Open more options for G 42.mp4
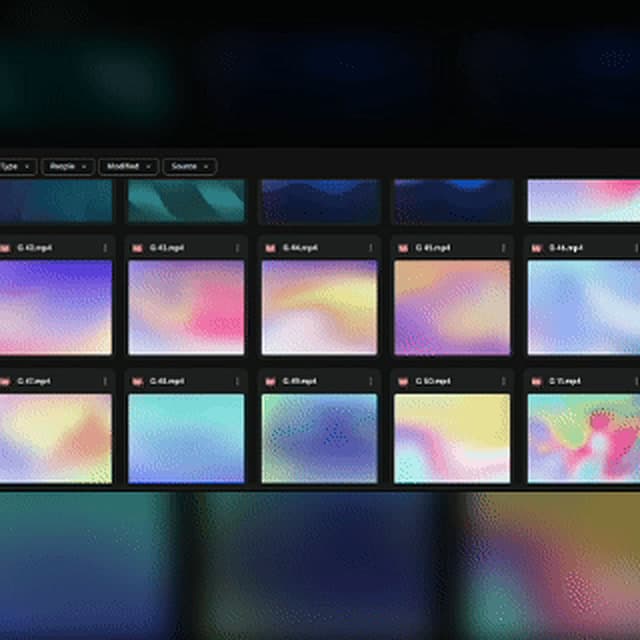The width and height of the screenshot is (640, 640). [105, 248]
